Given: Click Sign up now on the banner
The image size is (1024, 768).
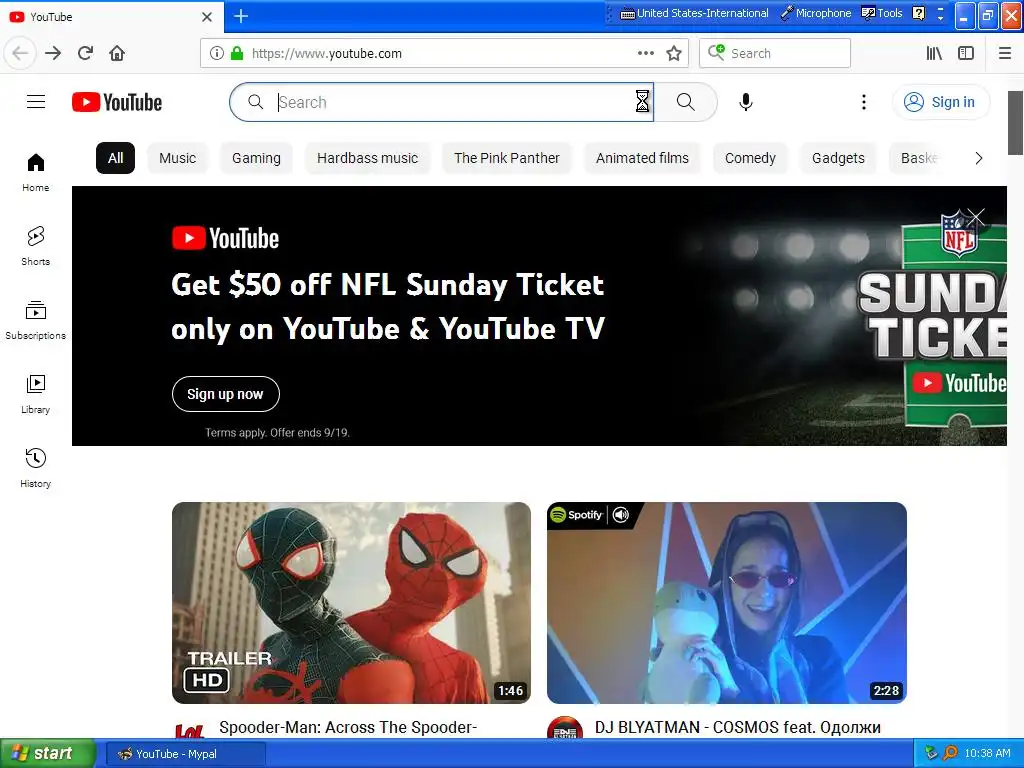Looking at the screenshot, I should coord(225,394).
